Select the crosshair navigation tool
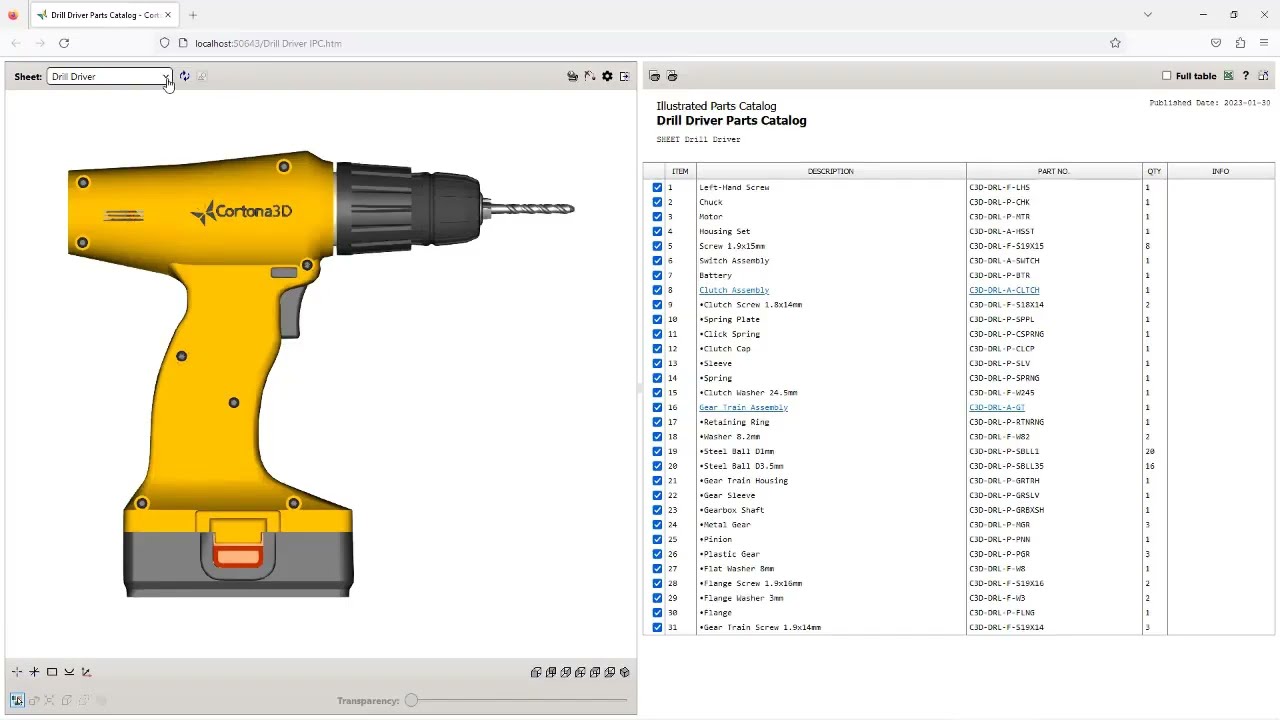 [17, 672]
